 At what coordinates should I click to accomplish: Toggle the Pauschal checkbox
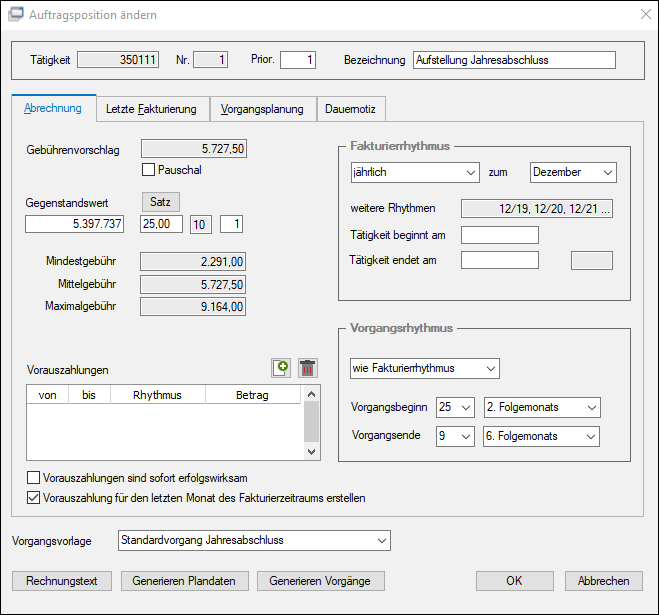148,170
